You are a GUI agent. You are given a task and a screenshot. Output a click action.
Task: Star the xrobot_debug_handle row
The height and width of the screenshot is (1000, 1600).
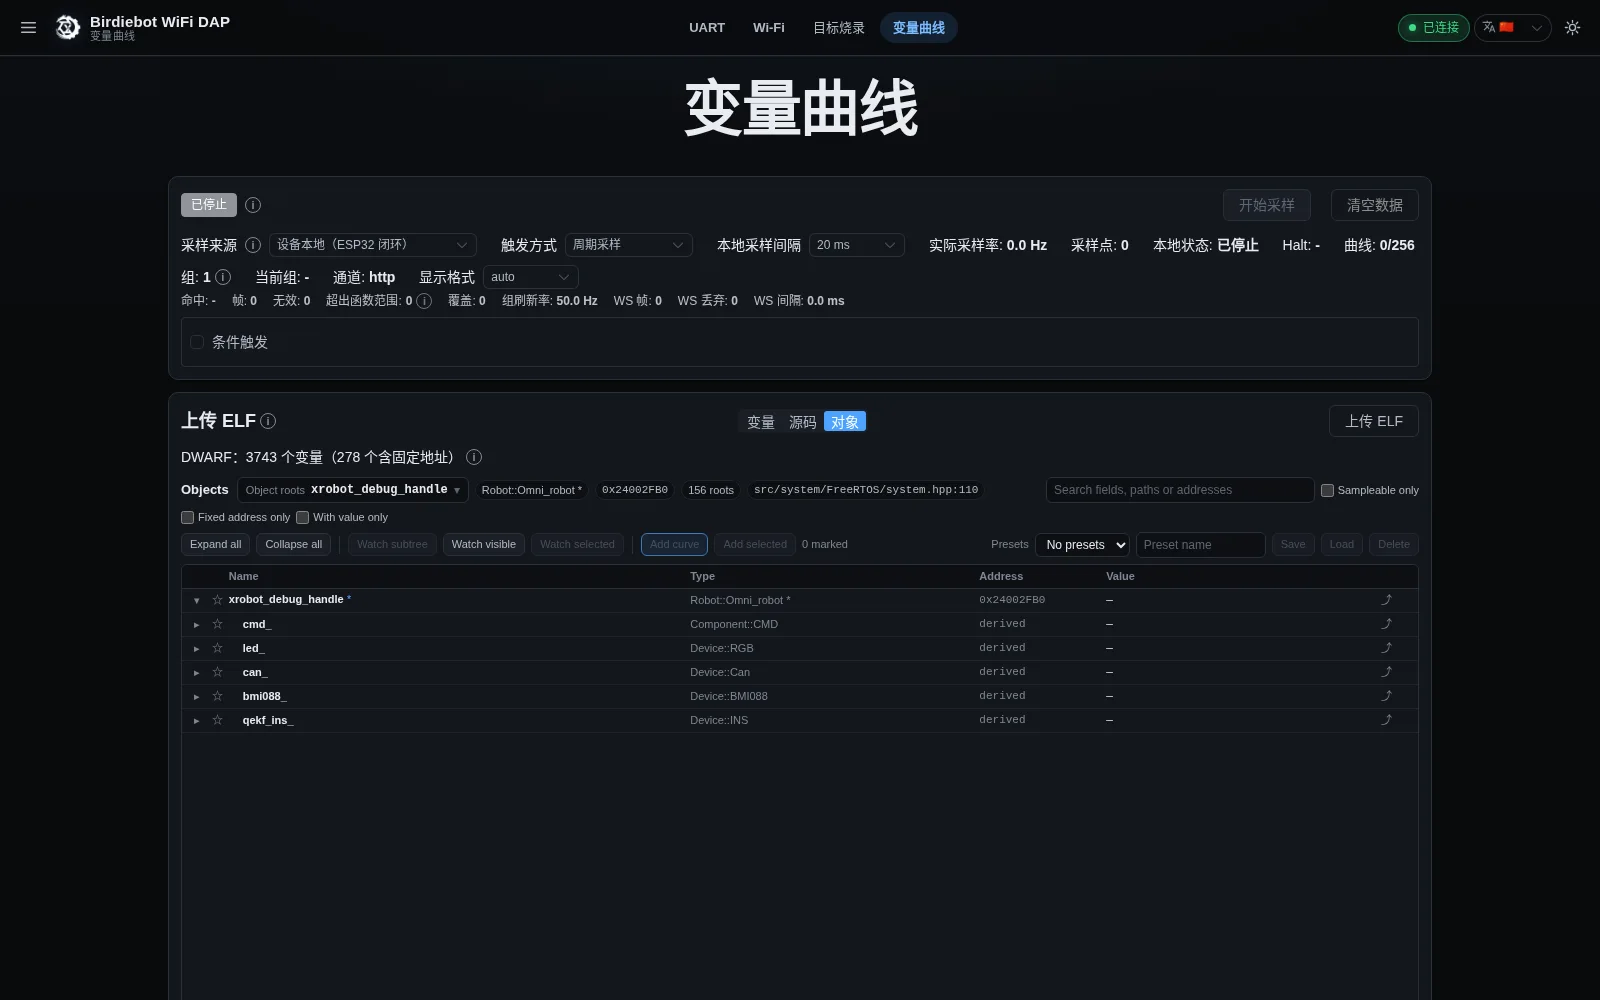217,600
